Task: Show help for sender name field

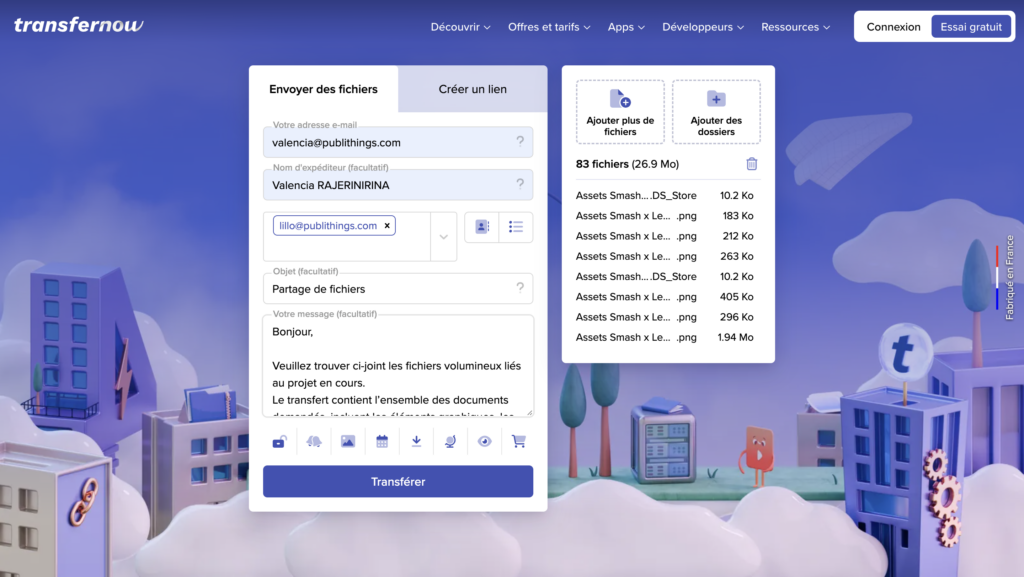Action: point(520,183)
